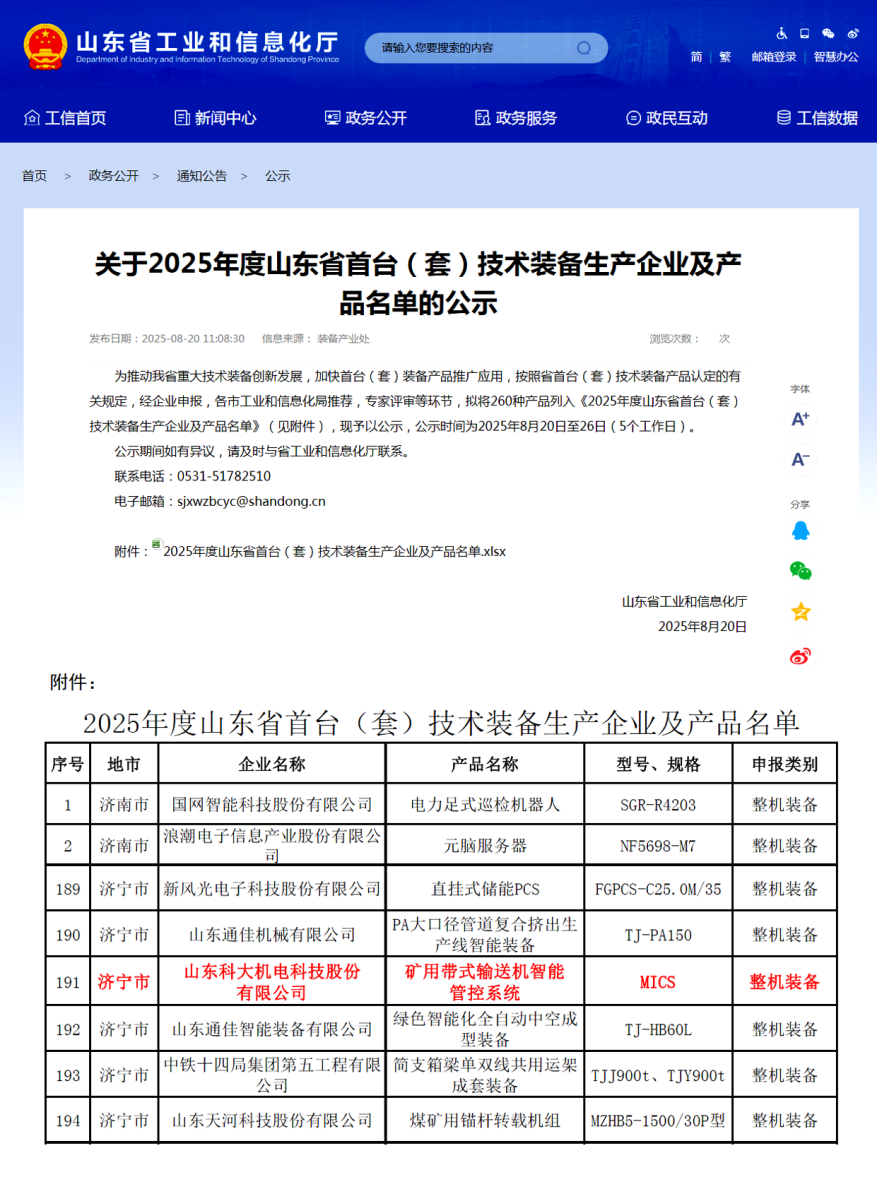
Task: Click the search magnifier icon
Action: (x=584, y=48)
